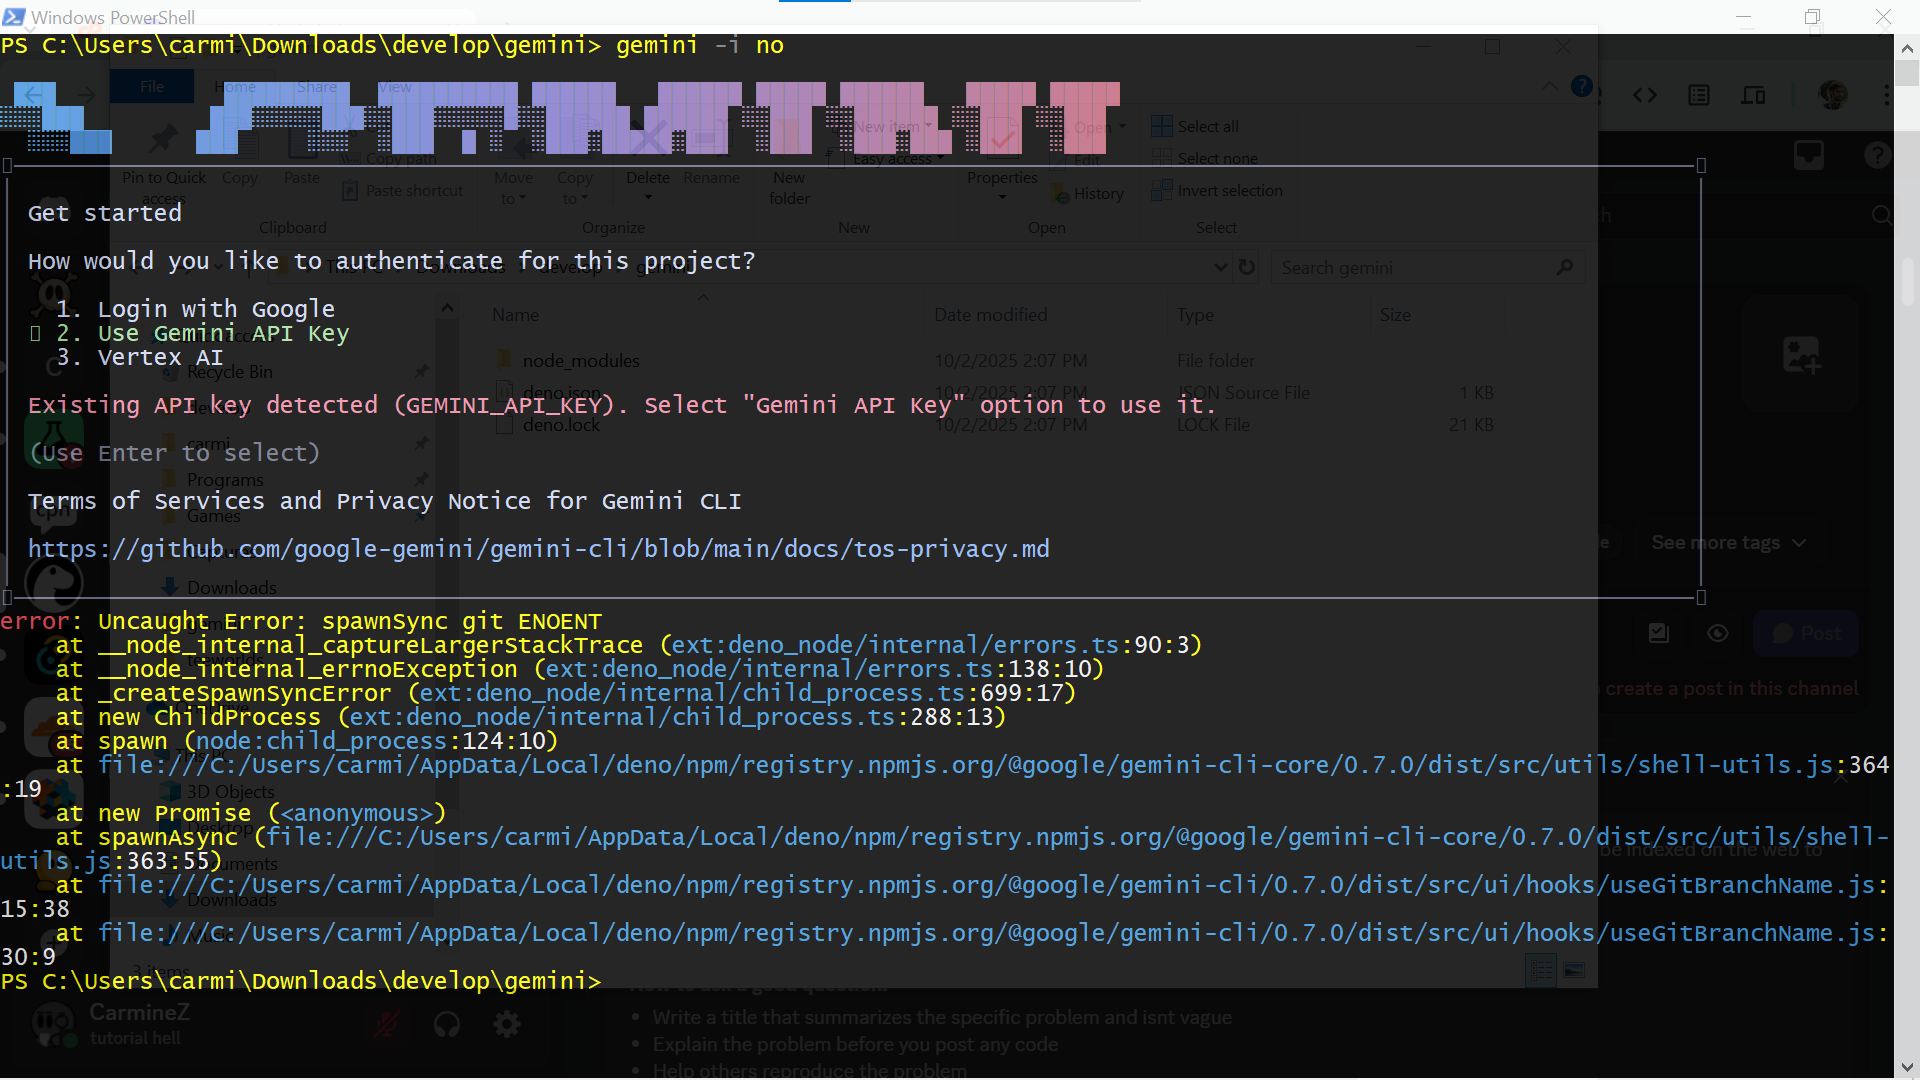Open the address bar history dropdown
This screenshot has height=1080, width=1920.
1220,267
